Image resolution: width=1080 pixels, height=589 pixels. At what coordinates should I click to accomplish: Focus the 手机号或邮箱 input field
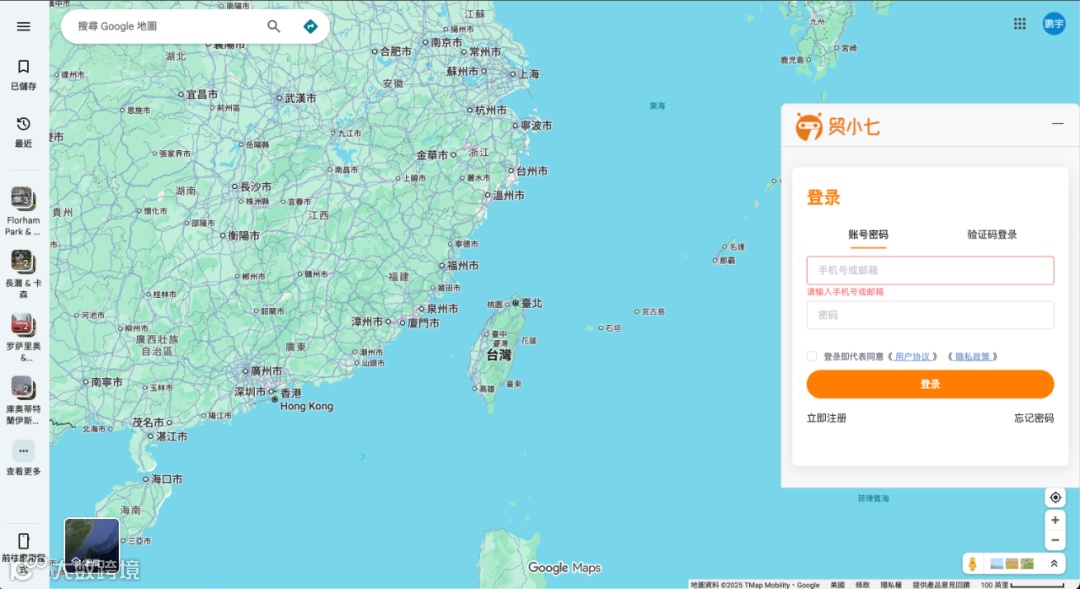(930, 270)
